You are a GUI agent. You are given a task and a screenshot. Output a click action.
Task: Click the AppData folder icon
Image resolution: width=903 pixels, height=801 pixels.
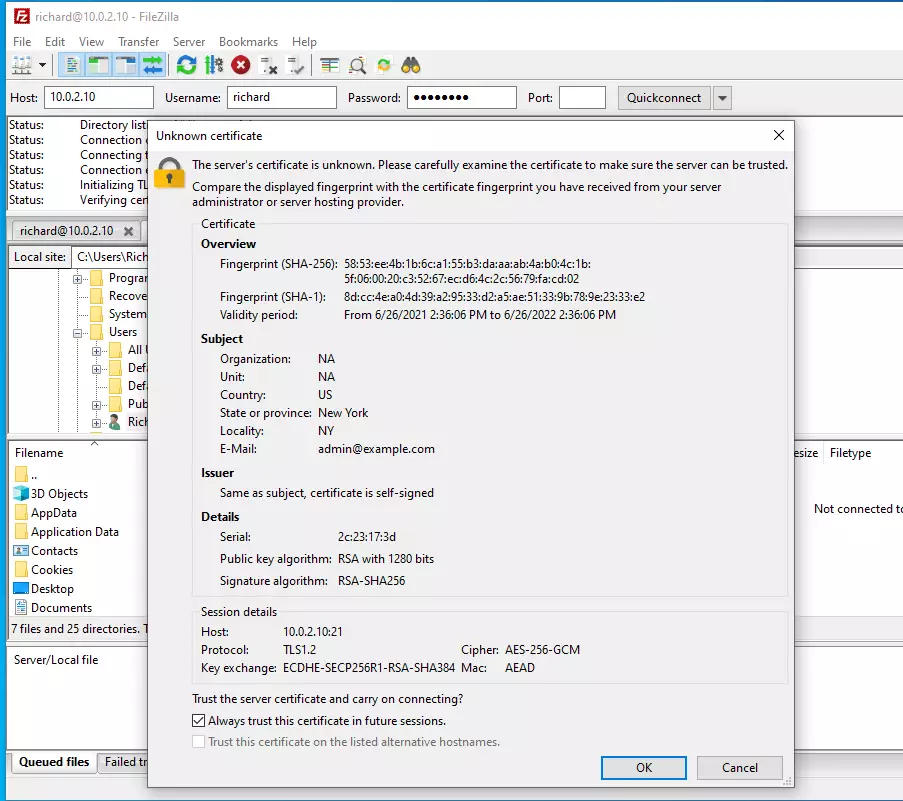coord(21,513)
